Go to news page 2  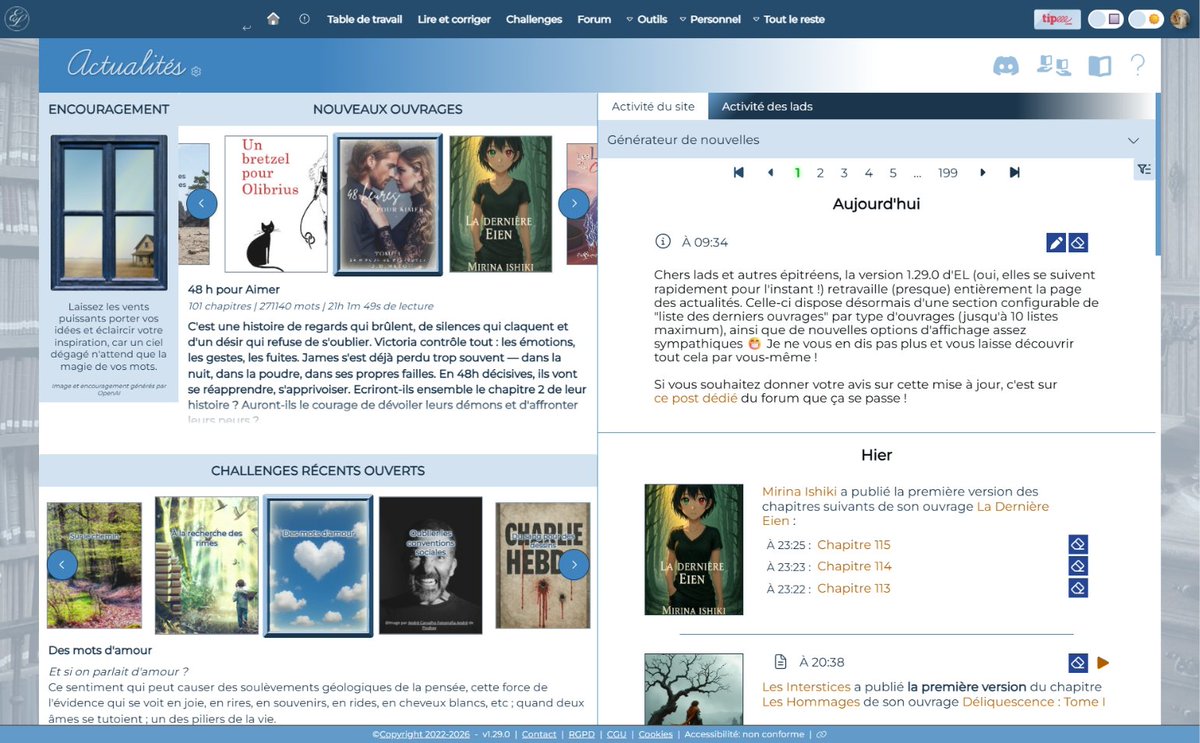click(820, 173)
